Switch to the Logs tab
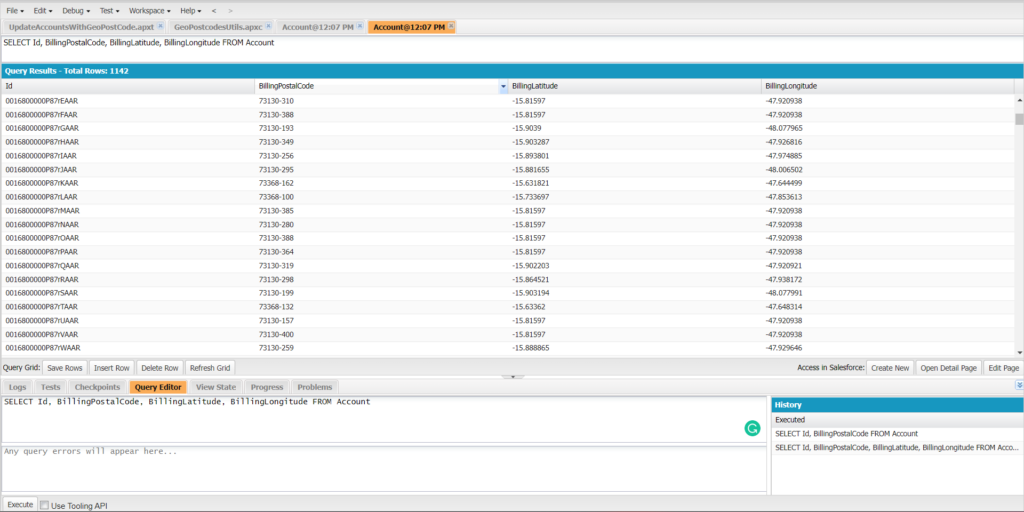The height and width of the screenshot is (512, 1024). point(18,387)
